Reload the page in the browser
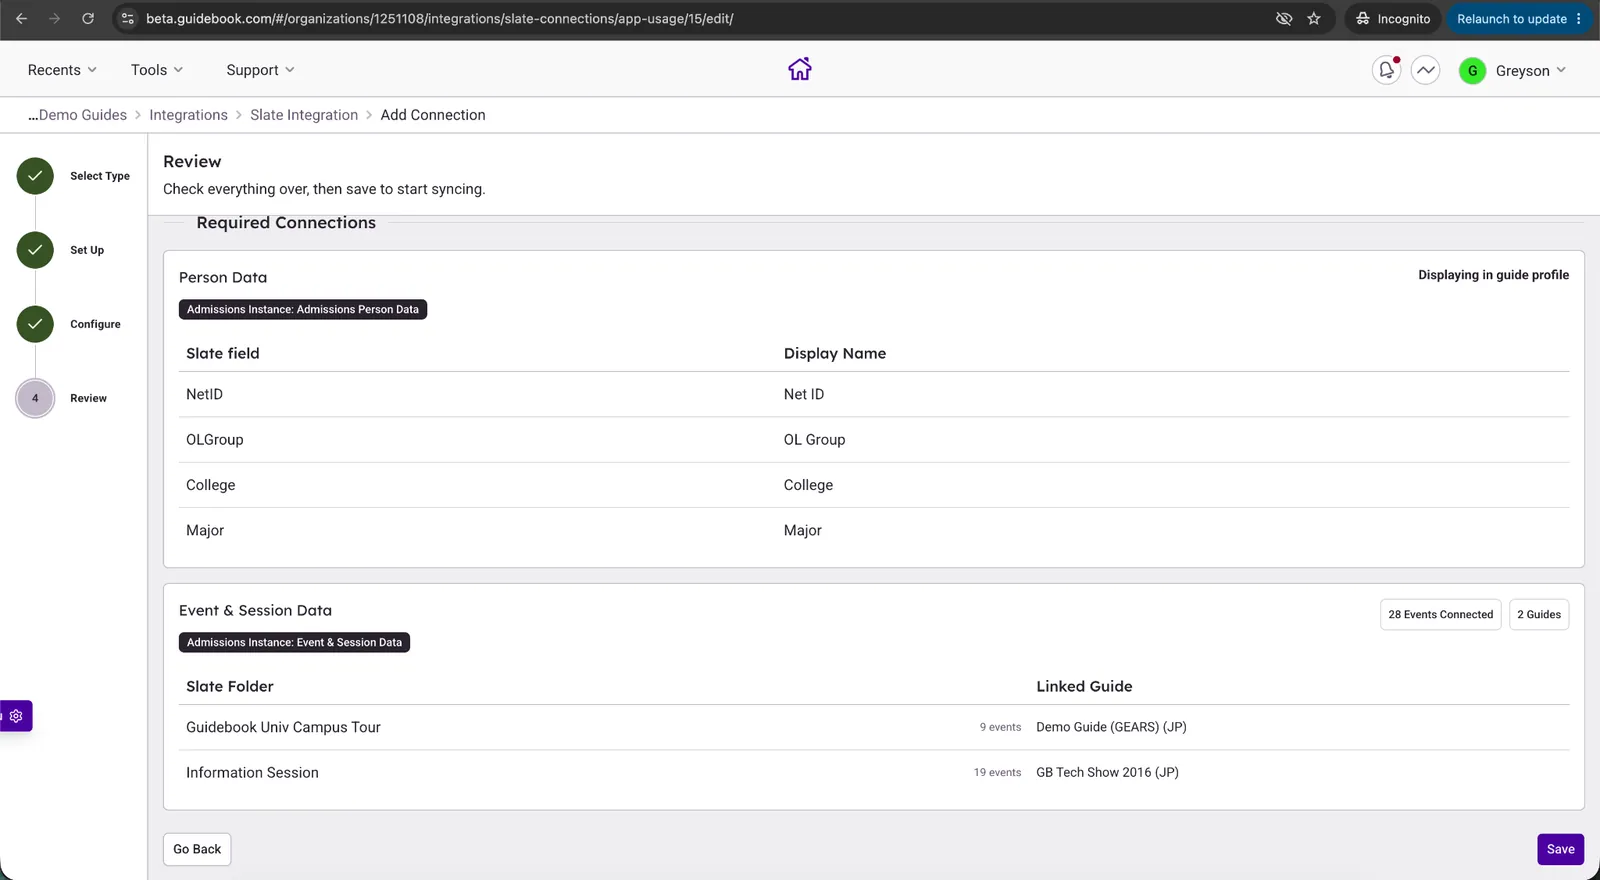The width and height of the screenshot is (1600, 880). (88, 19)
